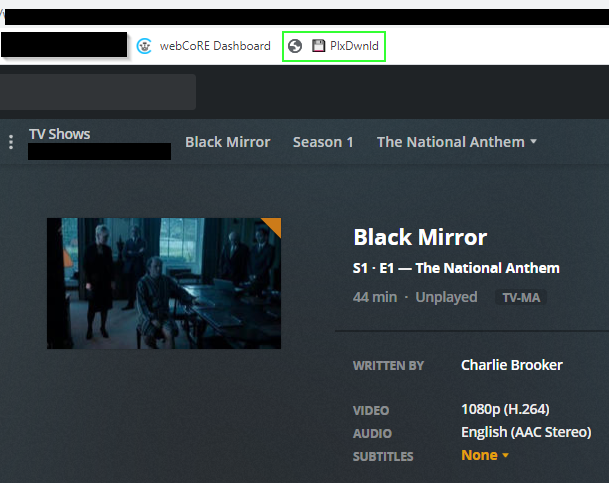
Task: Click the AUDIO label
Action: [x=372, y=434]
